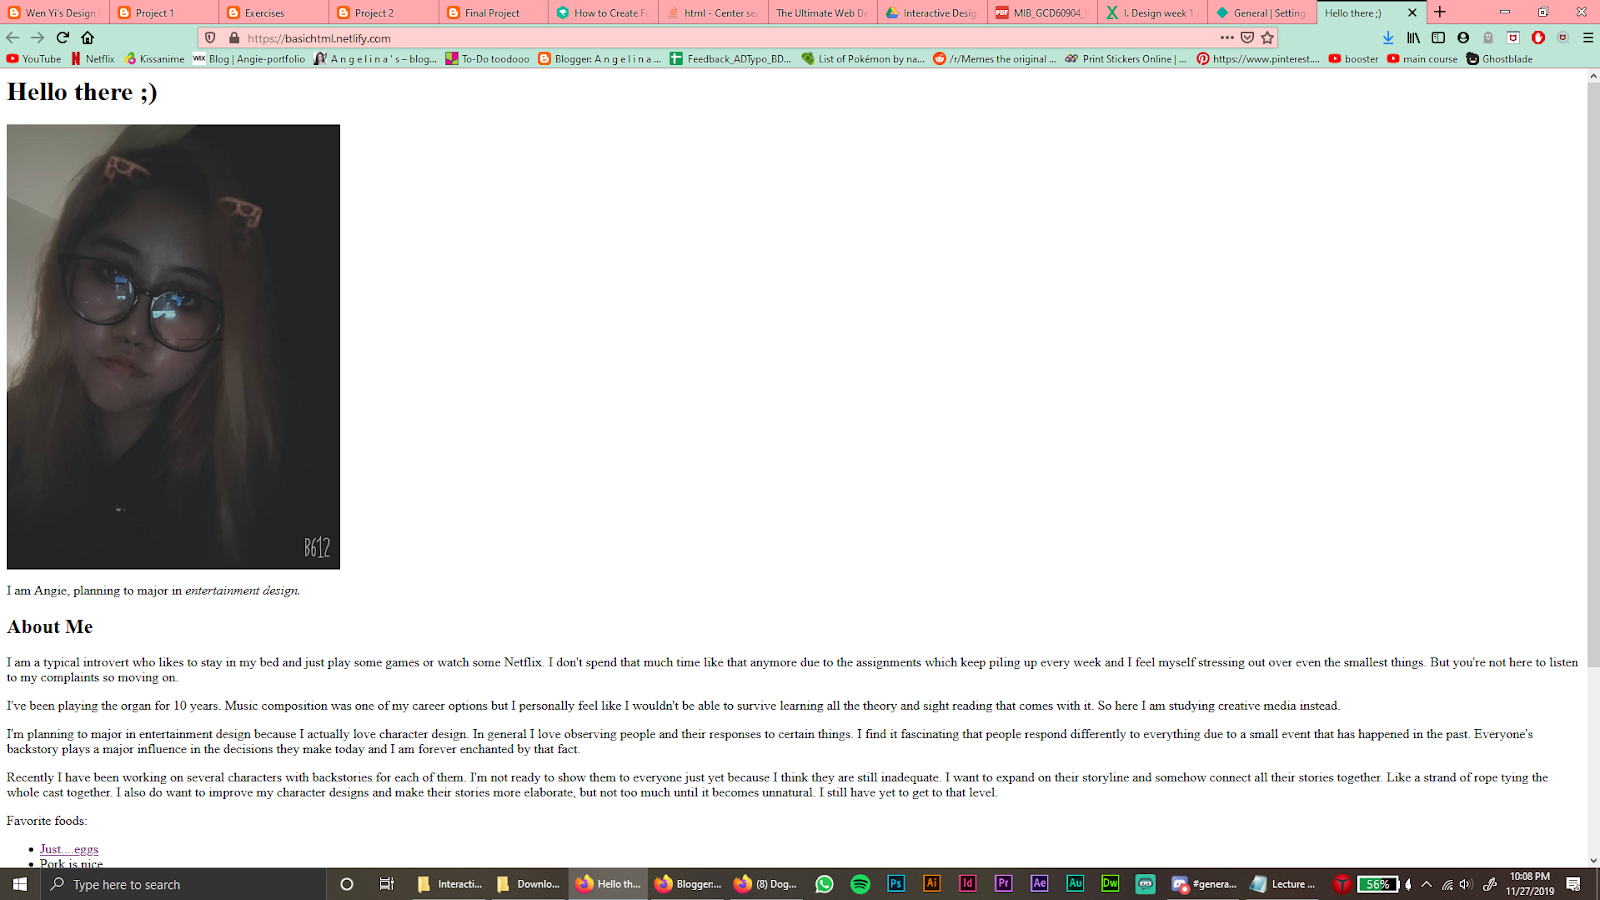Open the red stop-hand ad blocker extension
The image size is (1600, 900).
pos(1538,38)
